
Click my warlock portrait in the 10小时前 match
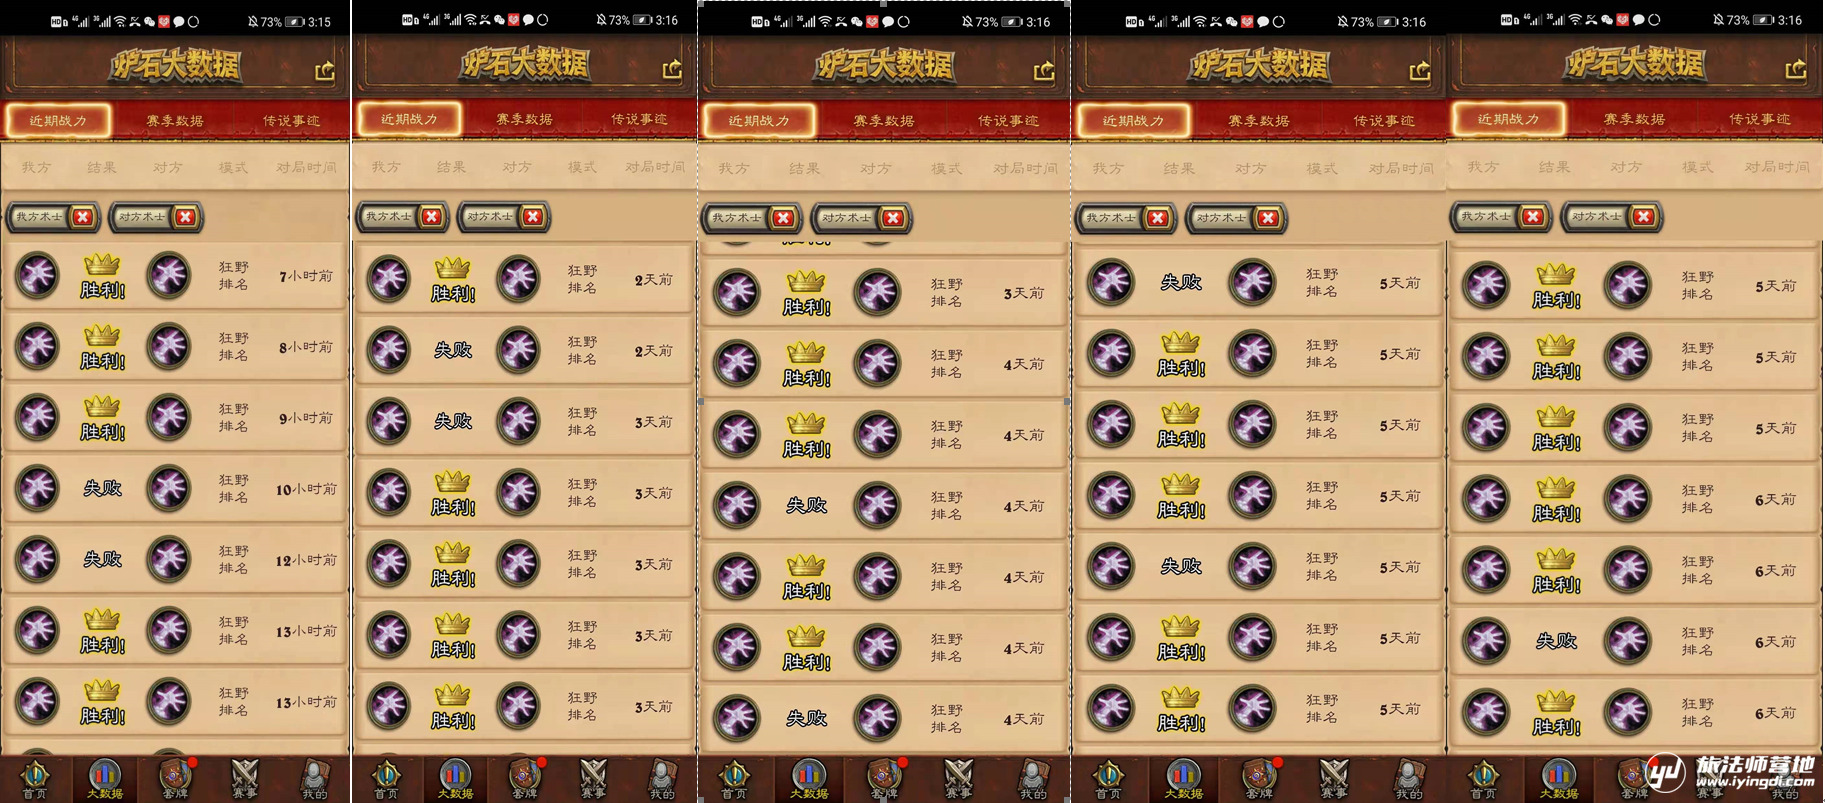pyautogui.click(x=37, y=489)
